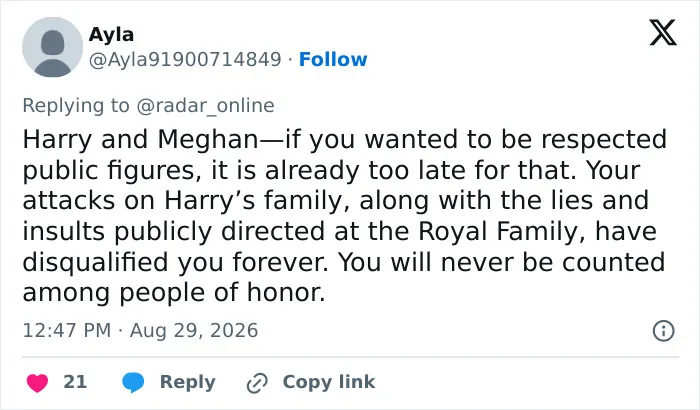Visit the @Ayla91900714849 handle
Viewport: 700px width, 410px height.
click(185, 59)
